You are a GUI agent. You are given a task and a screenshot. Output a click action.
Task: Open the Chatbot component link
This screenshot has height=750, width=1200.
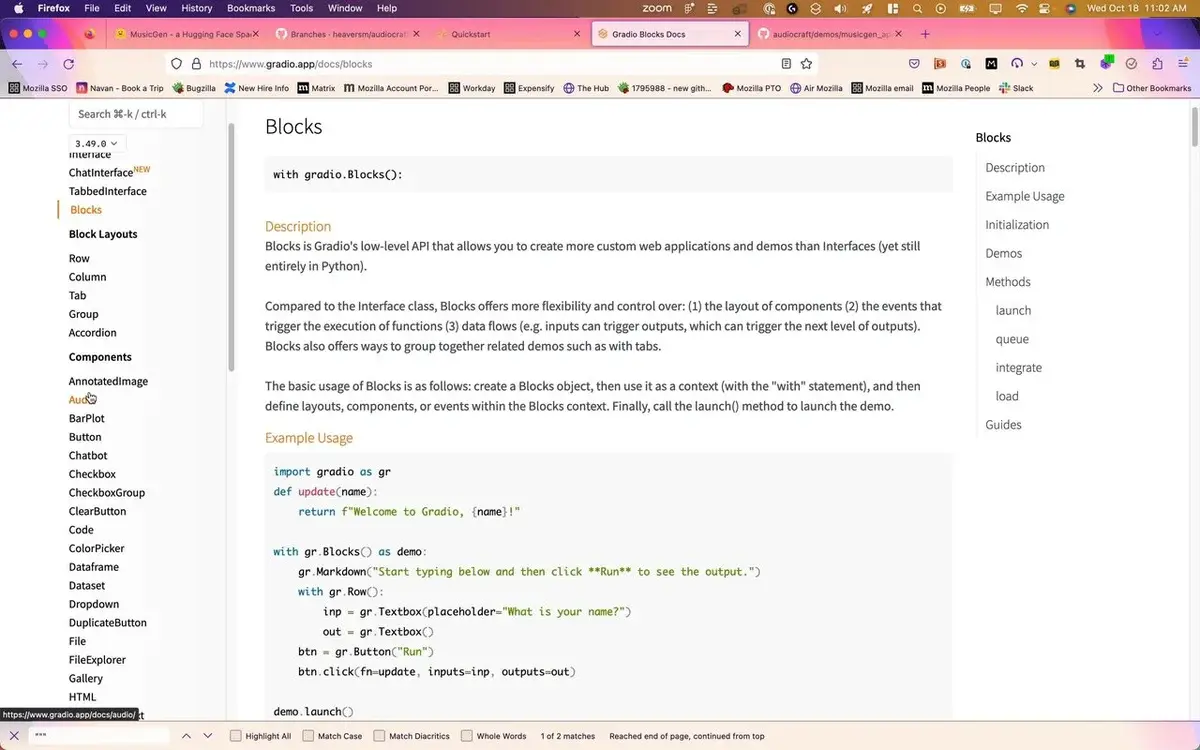pos(88,456)
